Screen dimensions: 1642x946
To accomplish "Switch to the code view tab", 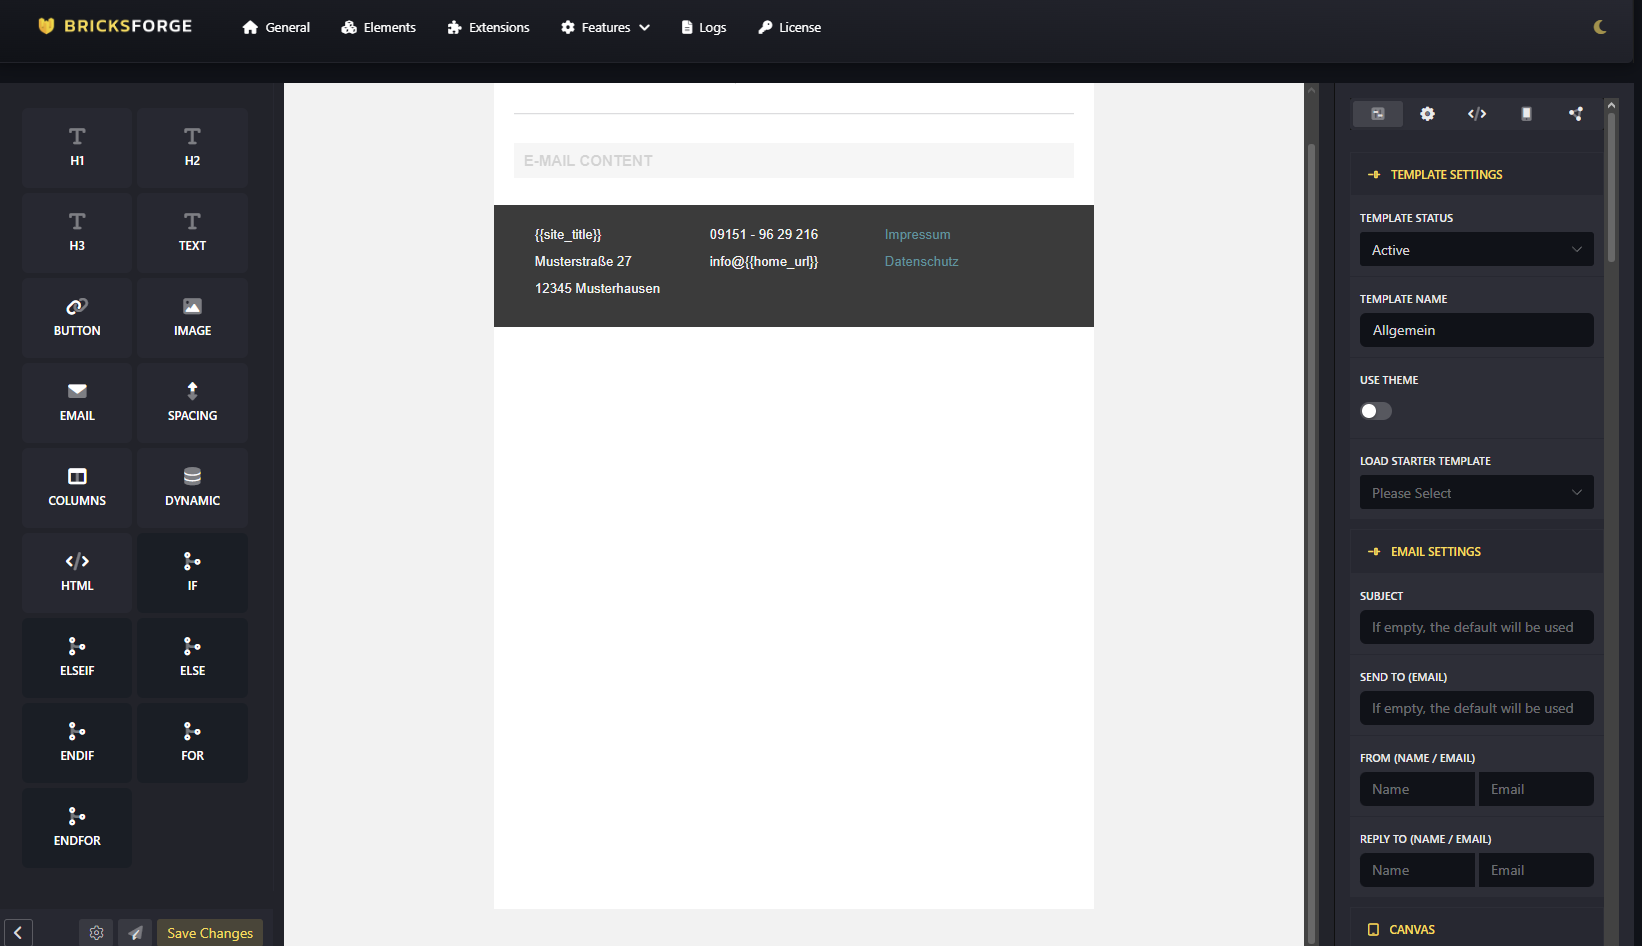I will (x=1477, y=114).
